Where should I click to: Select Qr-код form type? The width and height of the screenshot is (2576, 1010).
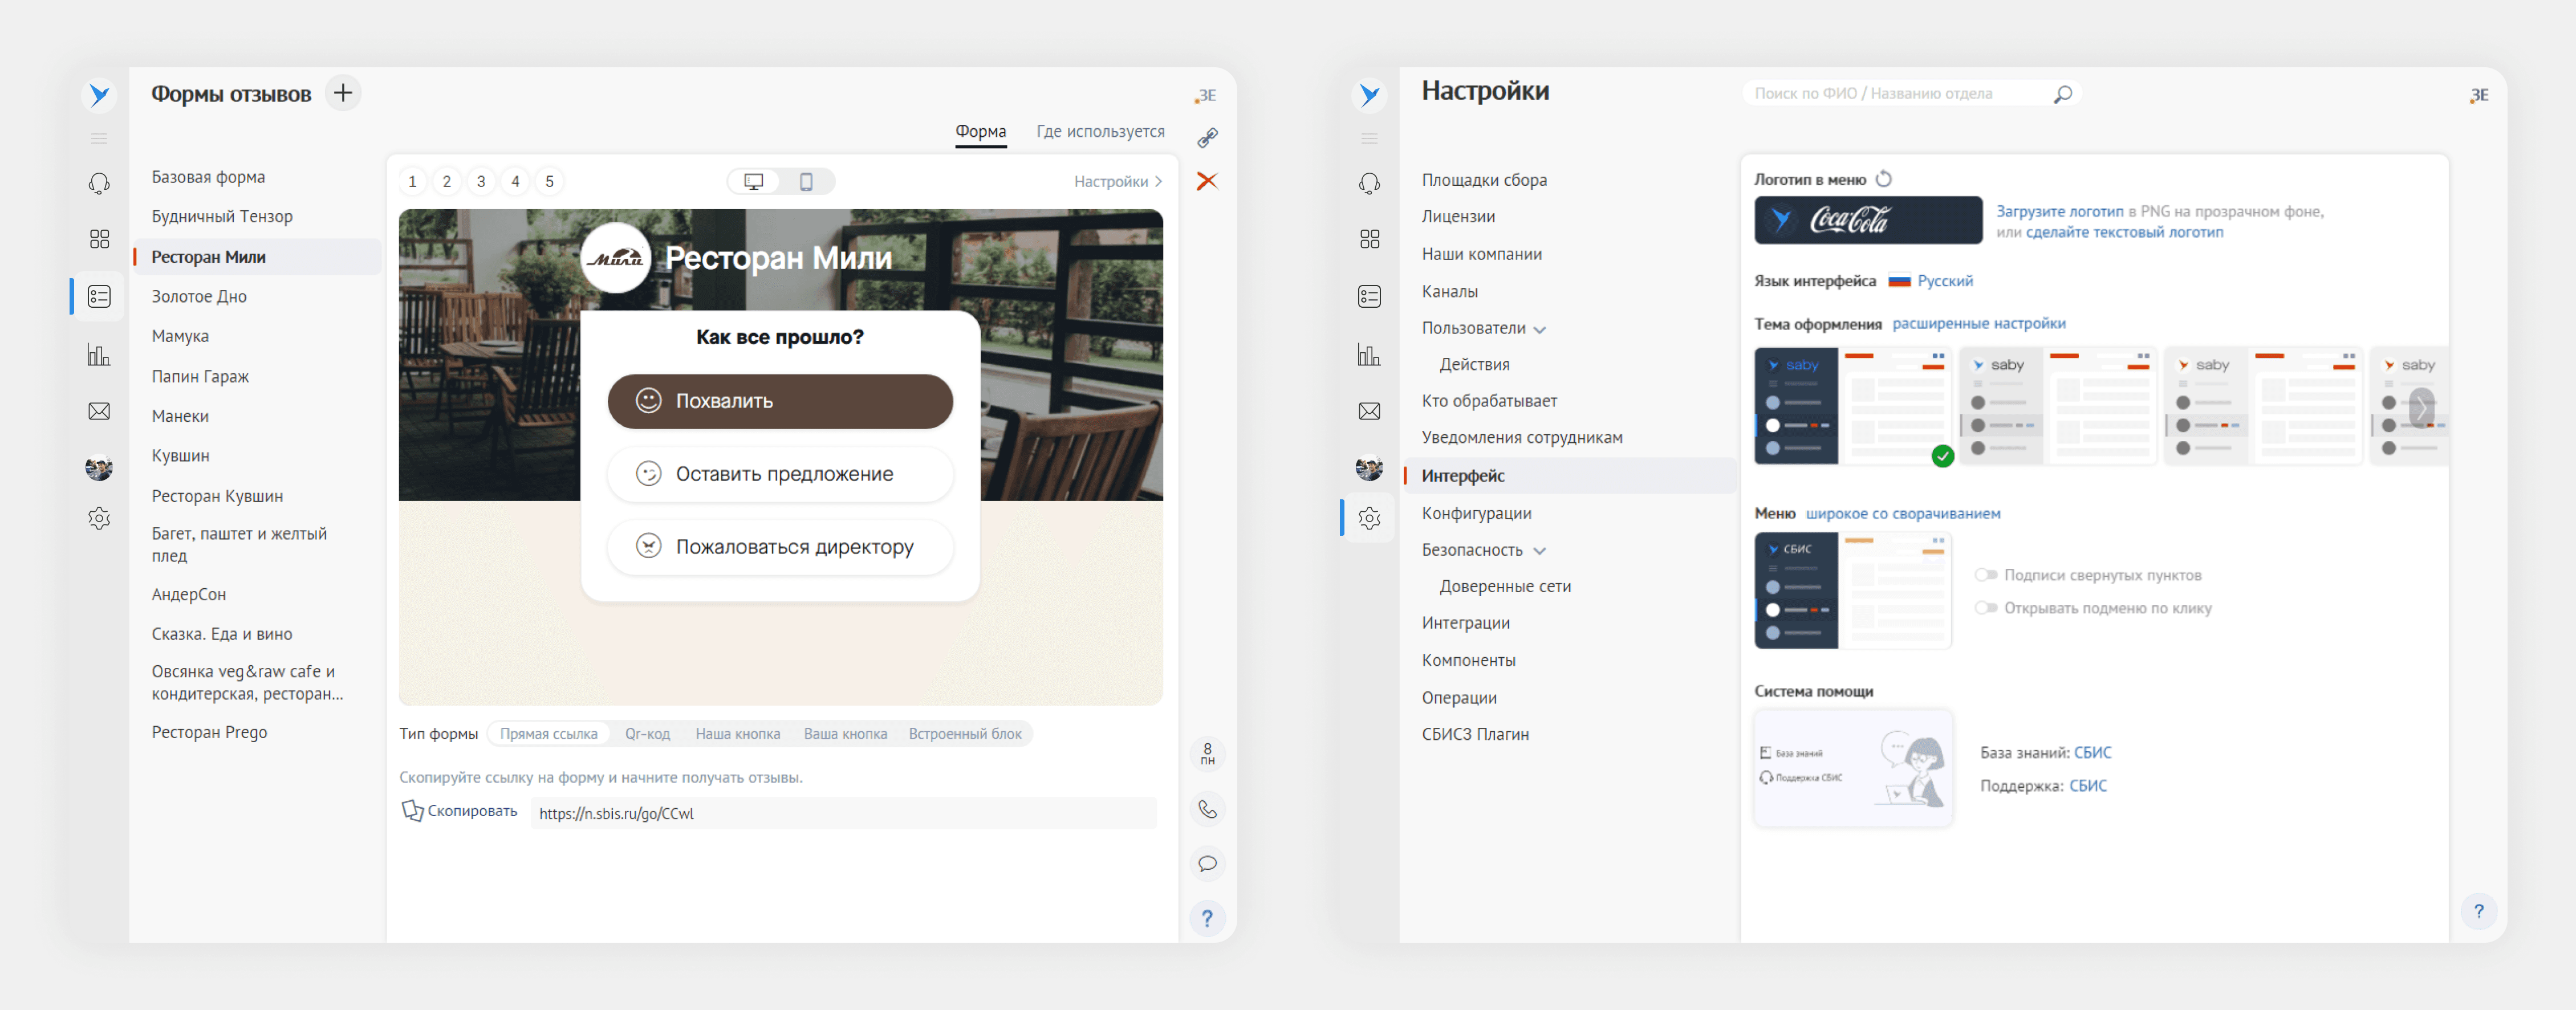pos(647,734)
